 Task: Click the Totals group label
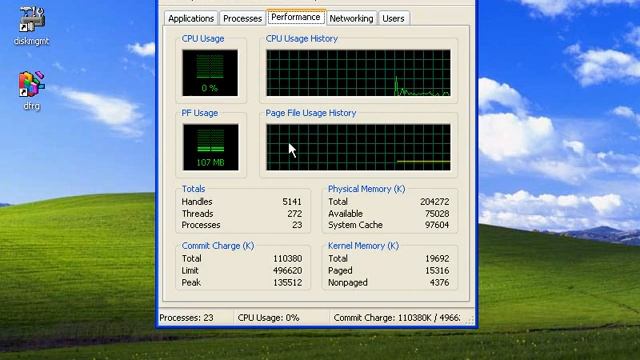pyautogui.click(x=193, y=189)
